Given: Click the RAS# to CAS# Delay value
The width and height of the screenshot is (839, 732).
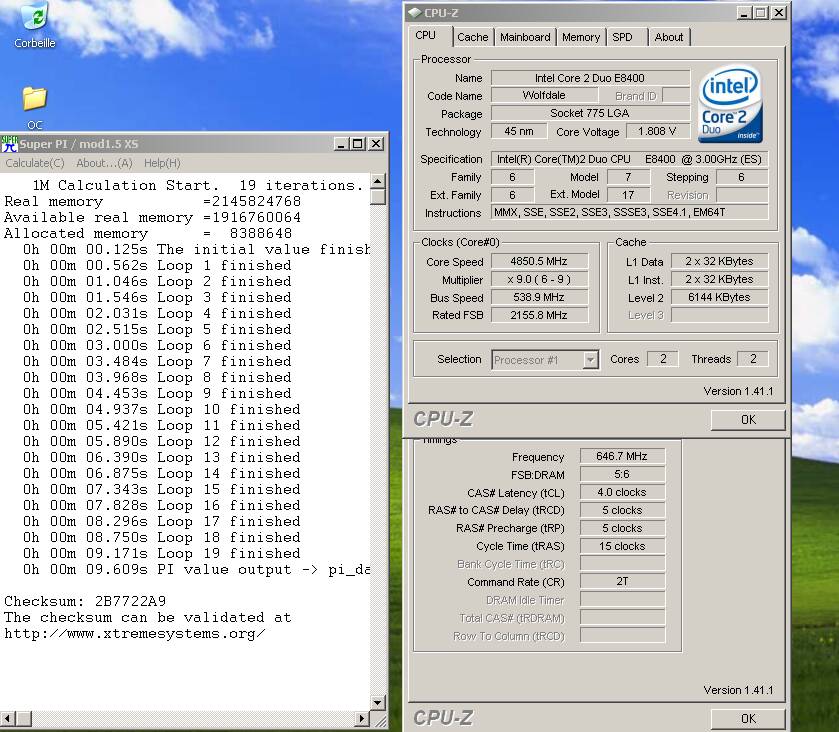Looking at the screenshot, I should 622,510.
